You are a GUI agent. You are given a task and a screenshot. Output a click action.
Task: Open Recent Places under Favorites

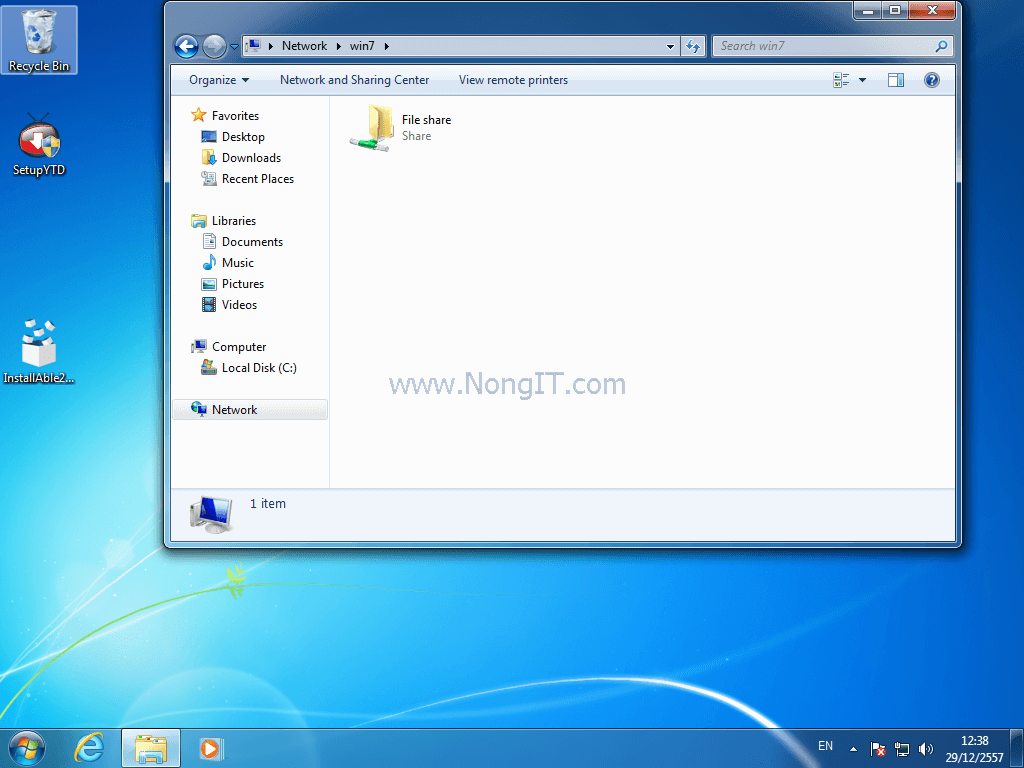click(257, 178)
